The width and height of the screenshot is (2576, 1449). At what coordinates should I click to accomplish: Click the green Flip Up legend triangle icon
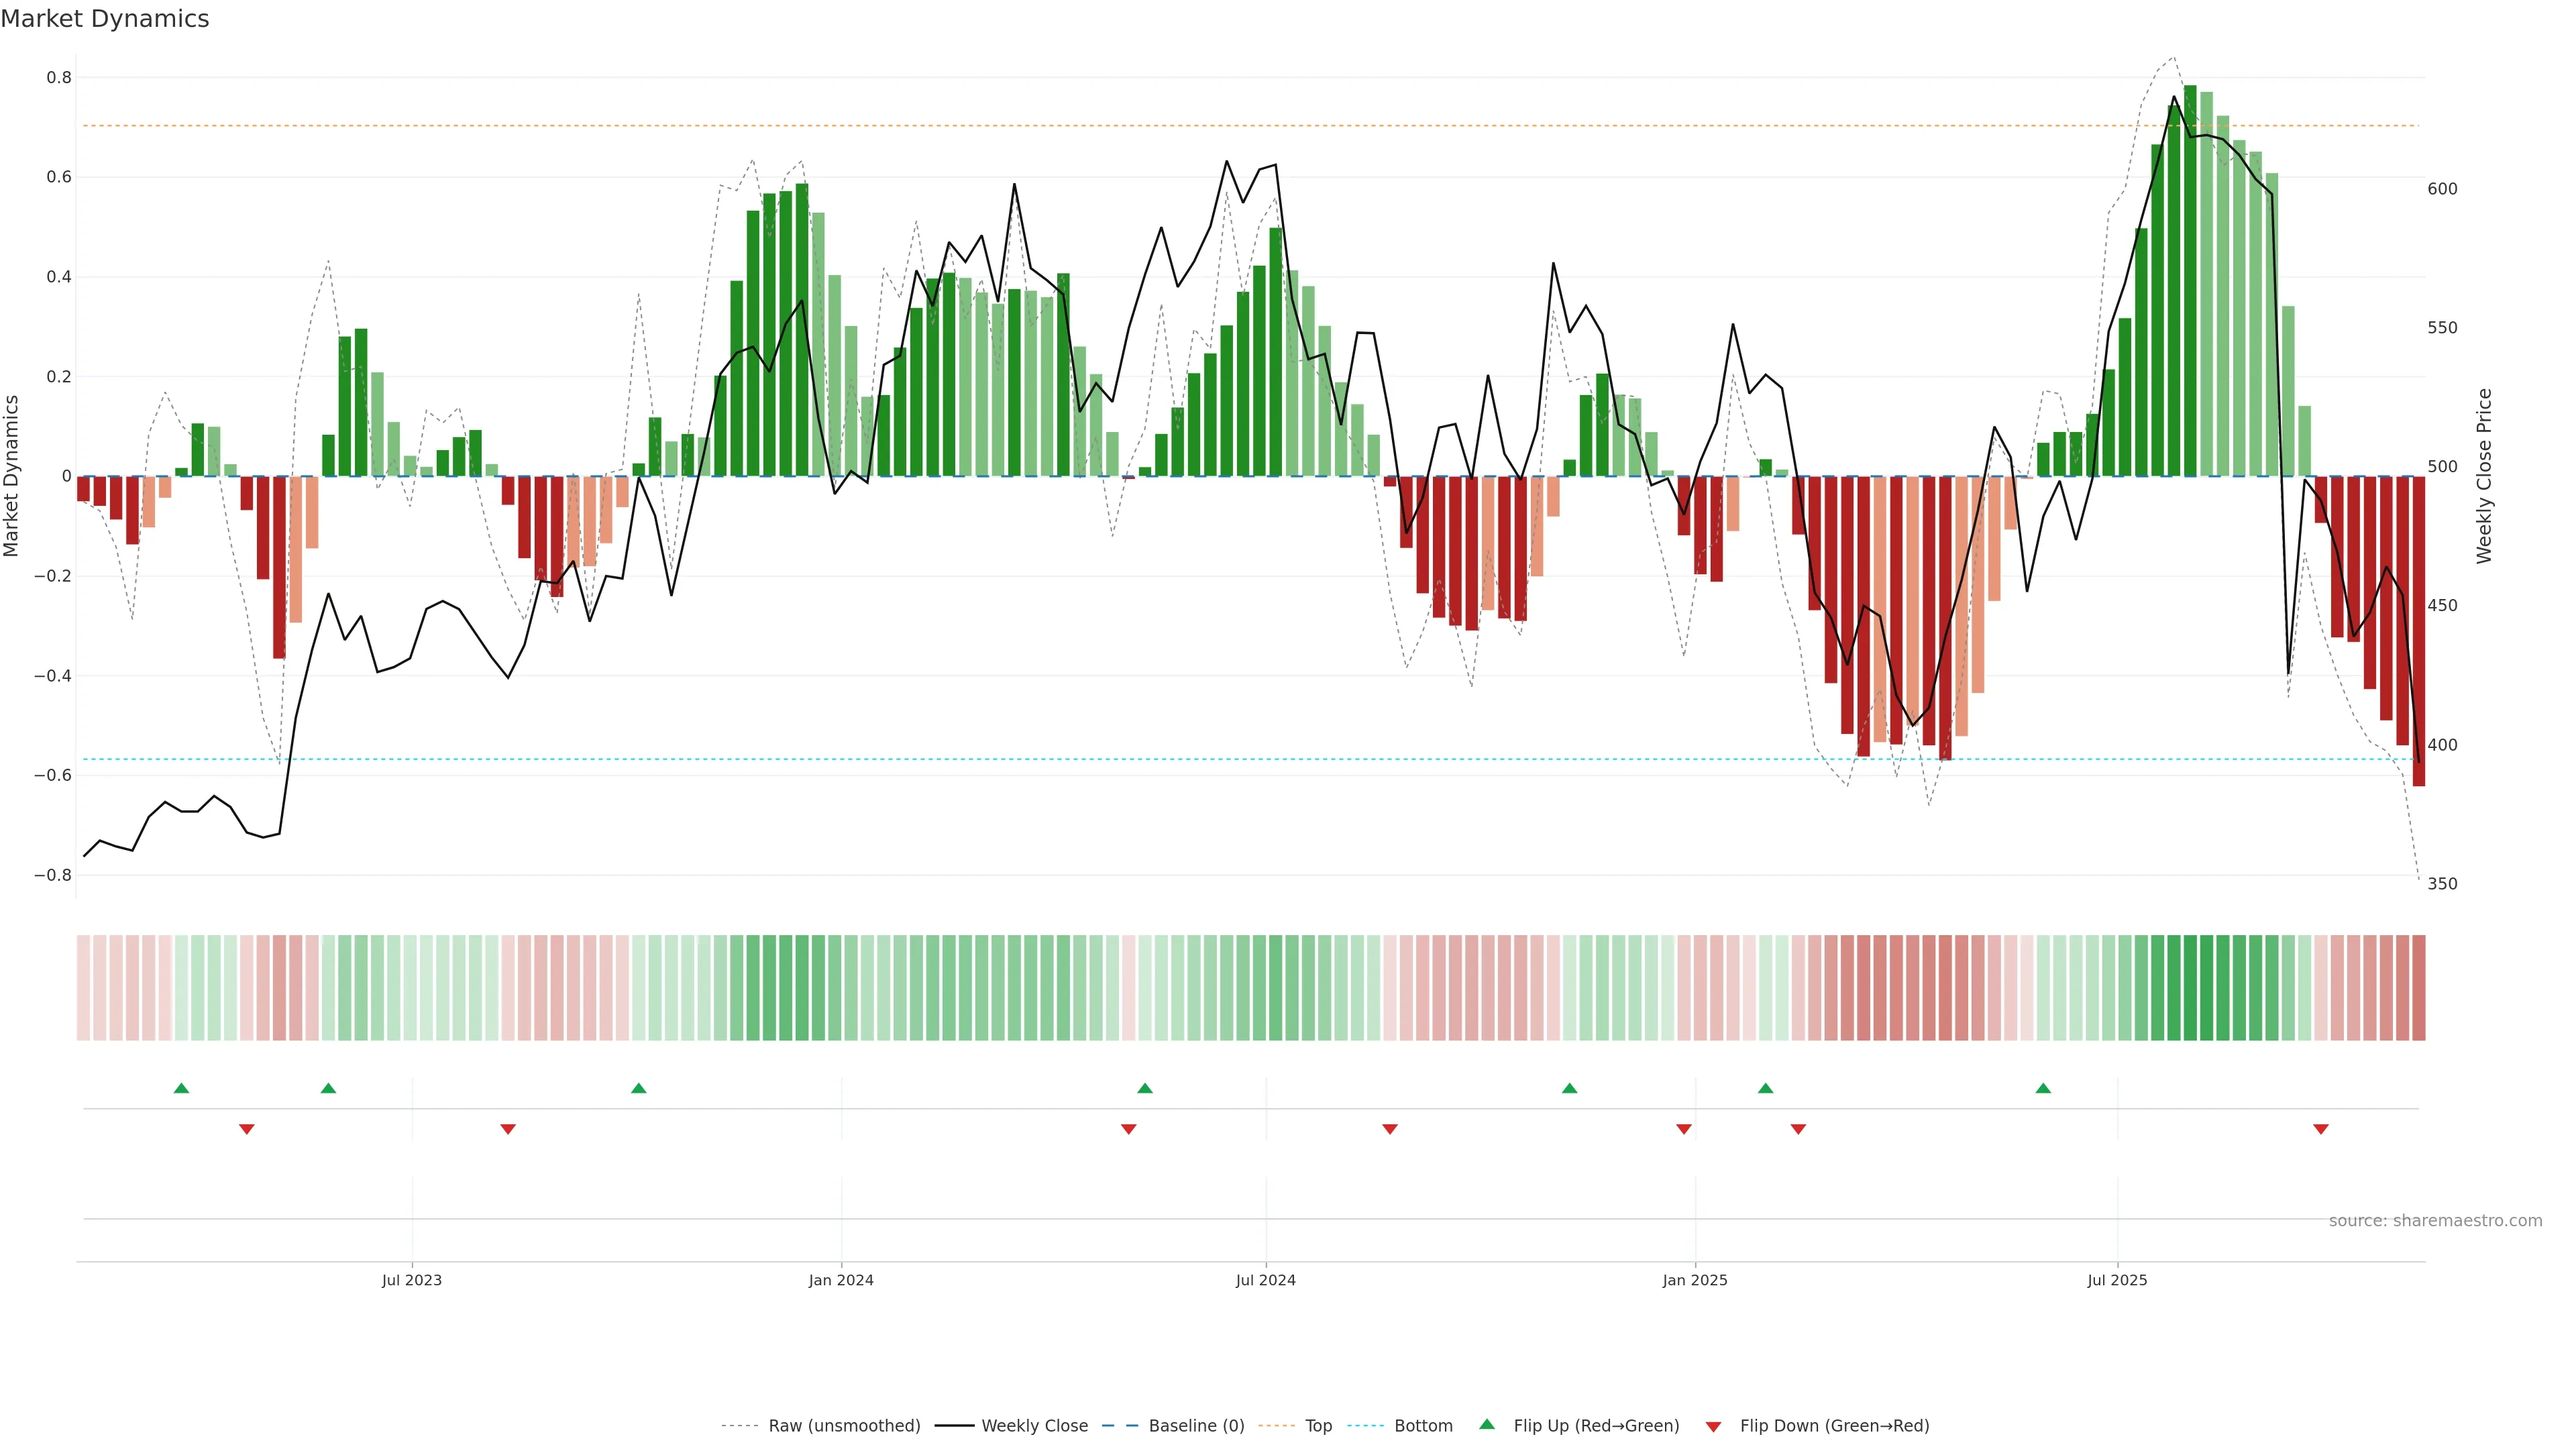(1487, 1424)
